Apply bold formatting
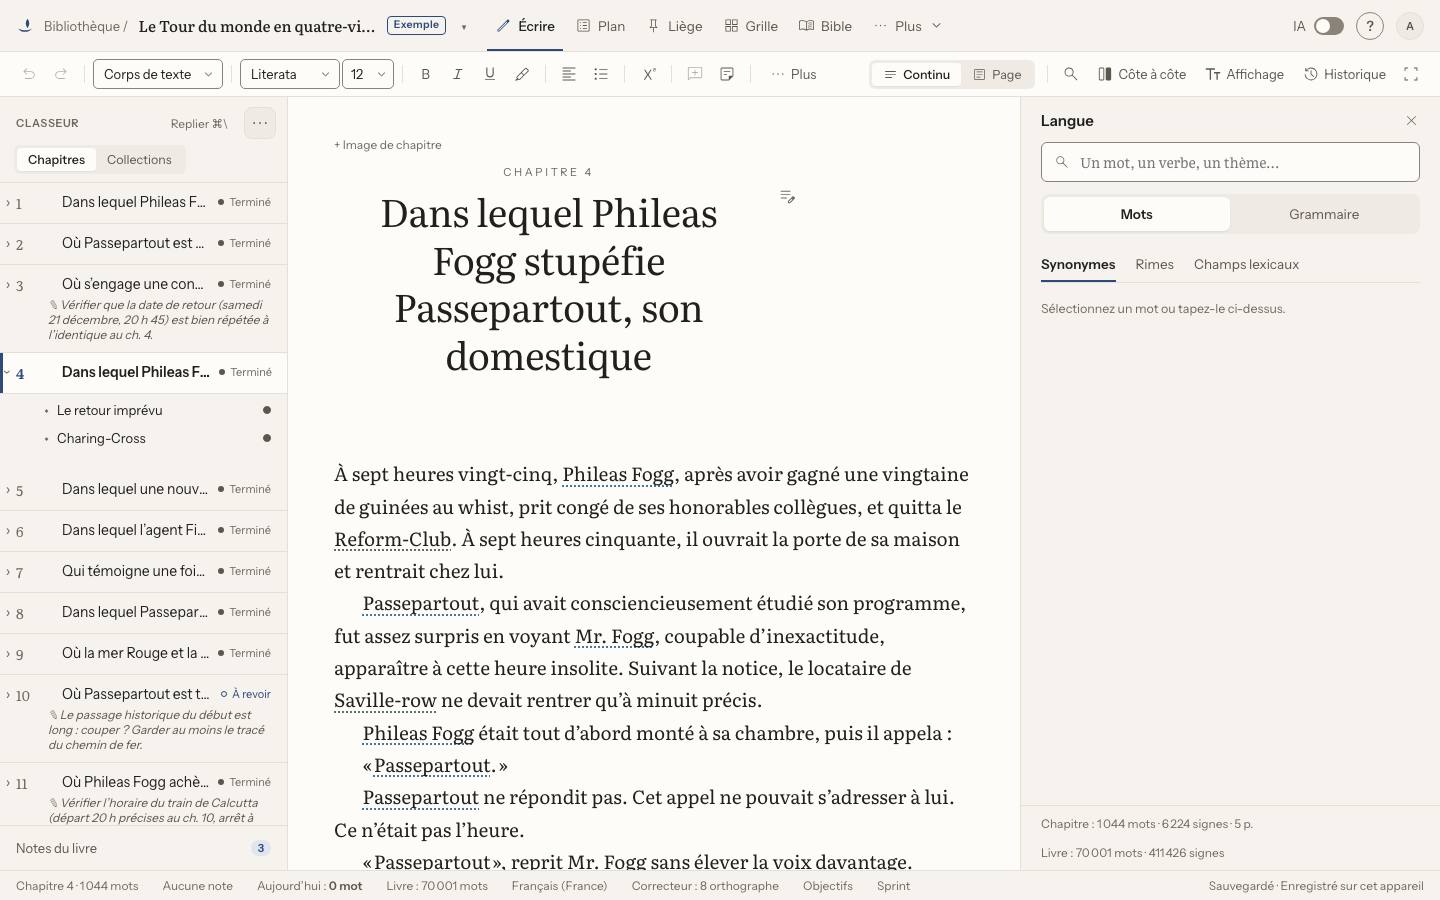1440x900 pixels. [x=426, y=74]
